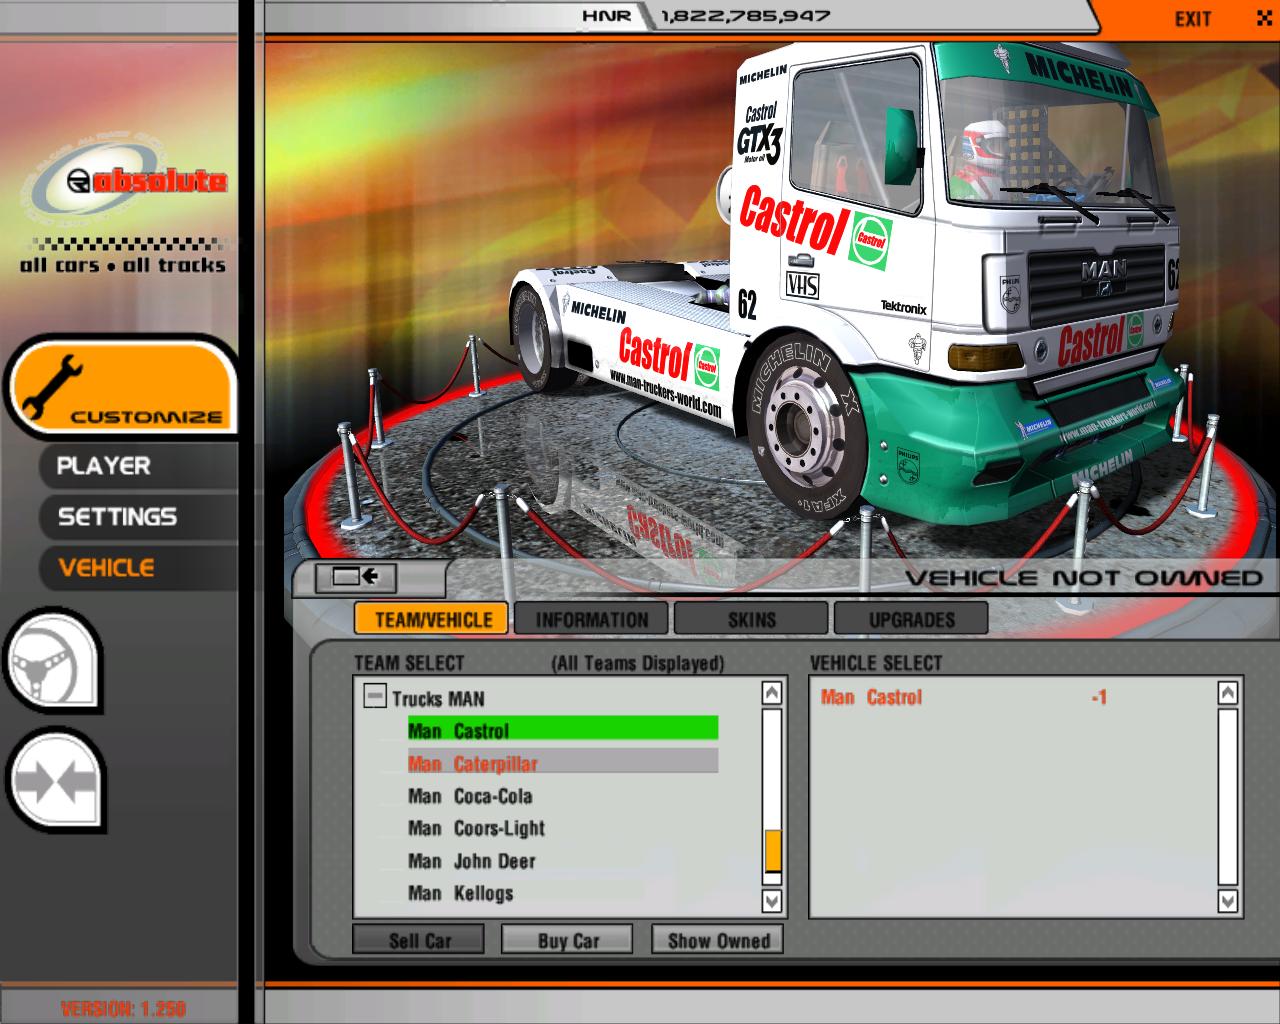
Task: Click the Customize wrench button
Action: [122, 388]
